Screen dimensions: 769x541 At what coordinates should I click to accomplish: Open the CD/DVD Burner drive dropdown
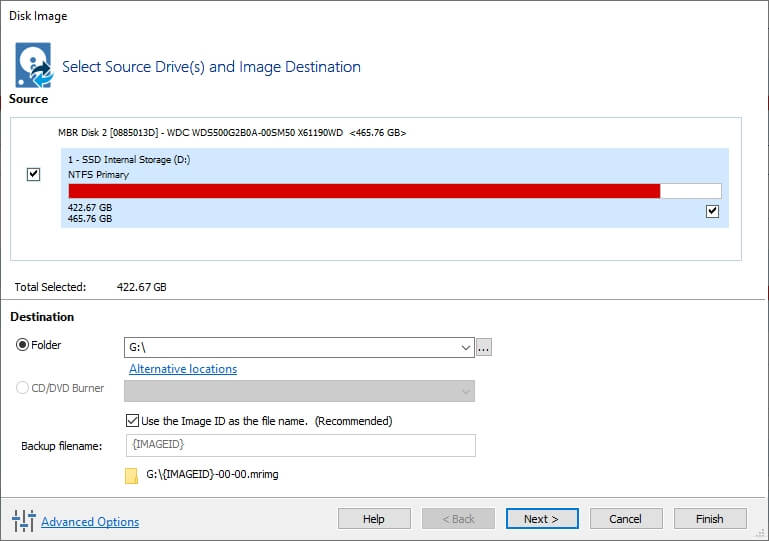pyautogui.click(x=299, y=391)
